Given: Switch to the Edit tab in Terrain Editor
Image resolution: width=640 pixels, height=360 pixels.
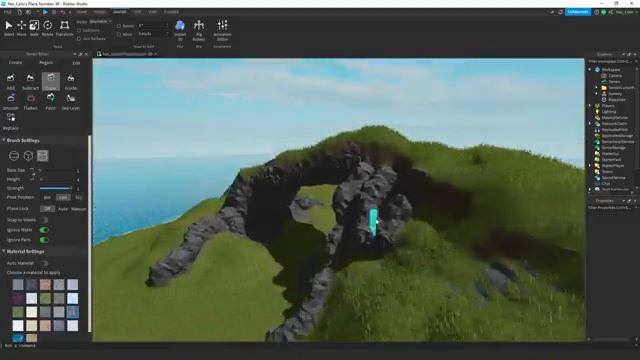Looking at the screenshot, I should pyautogui.click(x=76, y=63).
